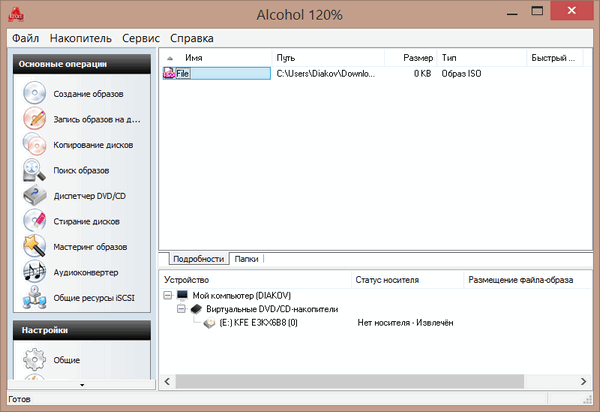Close the Alcohol 120% window

pyautogui.click(x=572, y=10)
